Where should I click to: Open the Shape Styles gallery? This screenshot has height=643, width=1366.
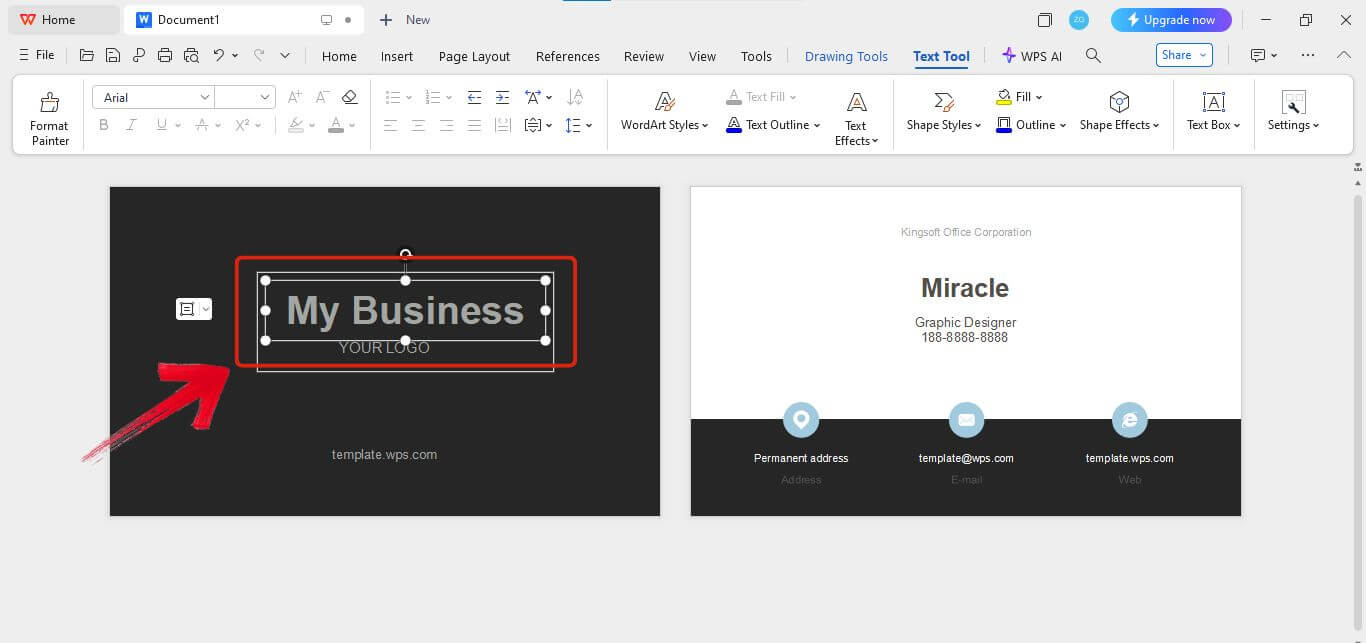coord(944,112)
